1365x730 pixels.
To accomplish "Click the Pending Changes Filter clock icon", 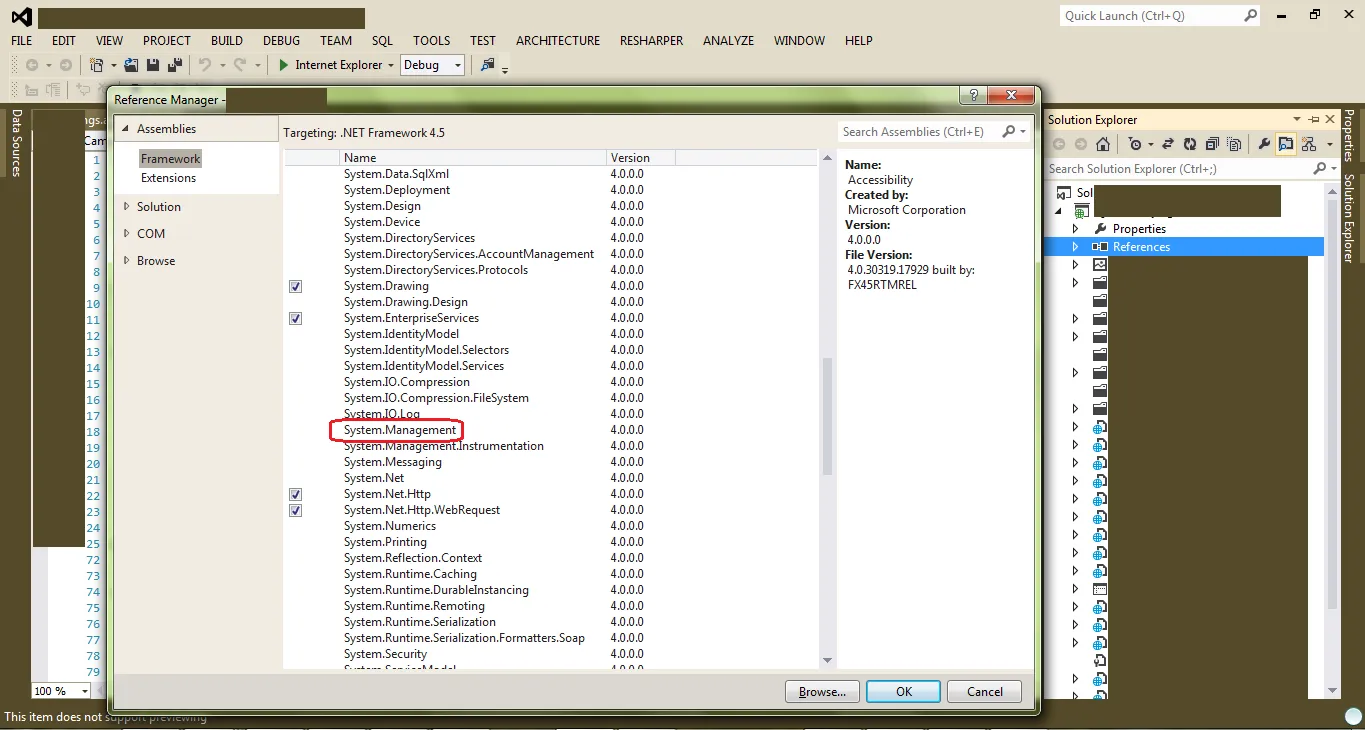I will 1134,144.
